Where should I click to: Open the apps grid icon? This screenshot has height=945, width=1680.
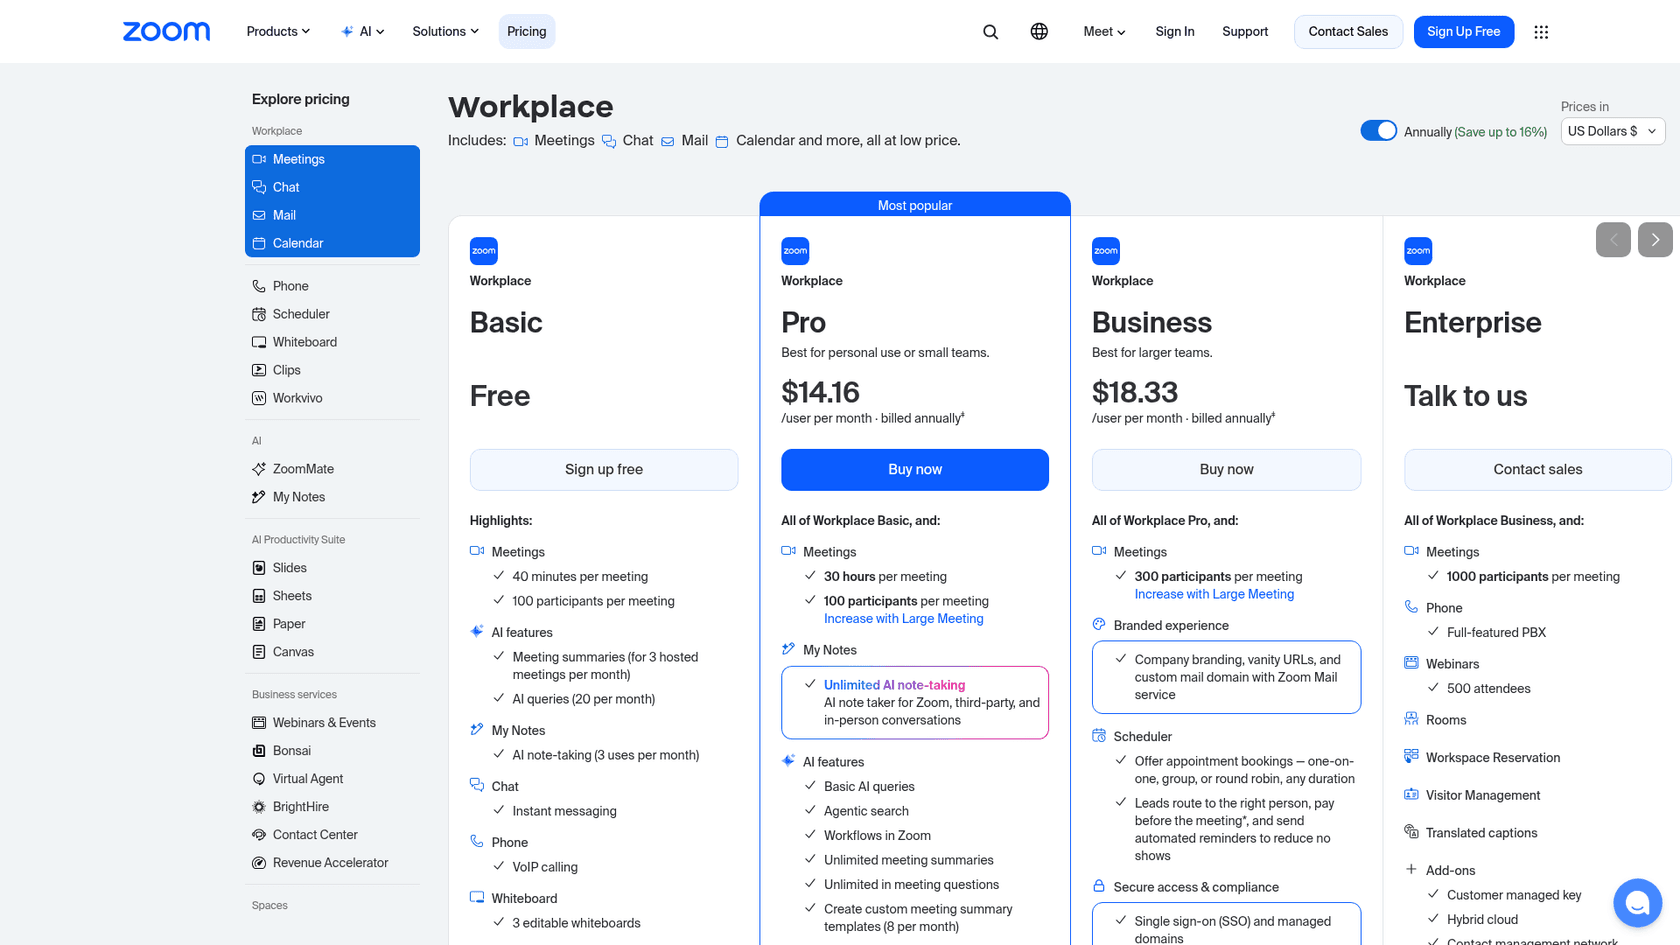[x=1541, y=32]
